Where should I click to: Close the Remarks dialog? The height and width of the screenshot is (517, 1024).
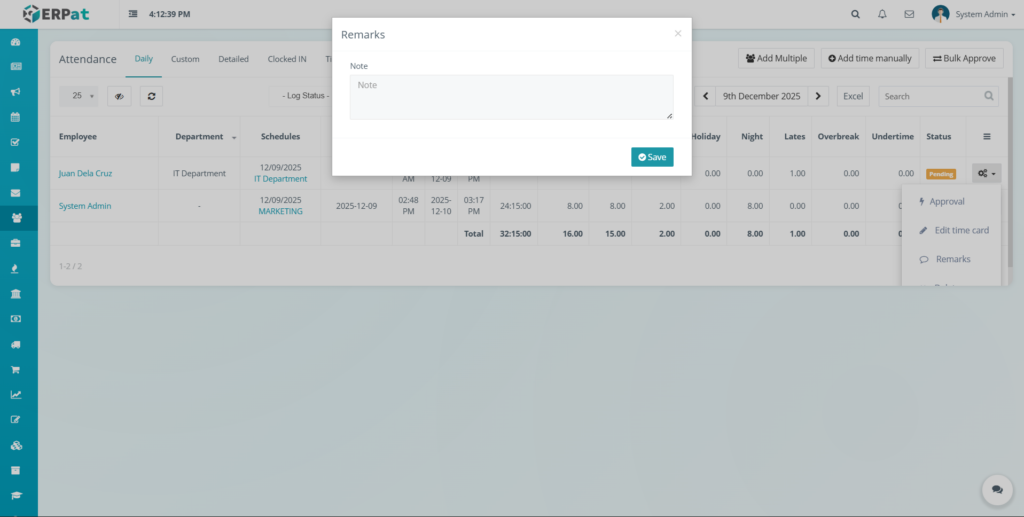pos(678,33)
